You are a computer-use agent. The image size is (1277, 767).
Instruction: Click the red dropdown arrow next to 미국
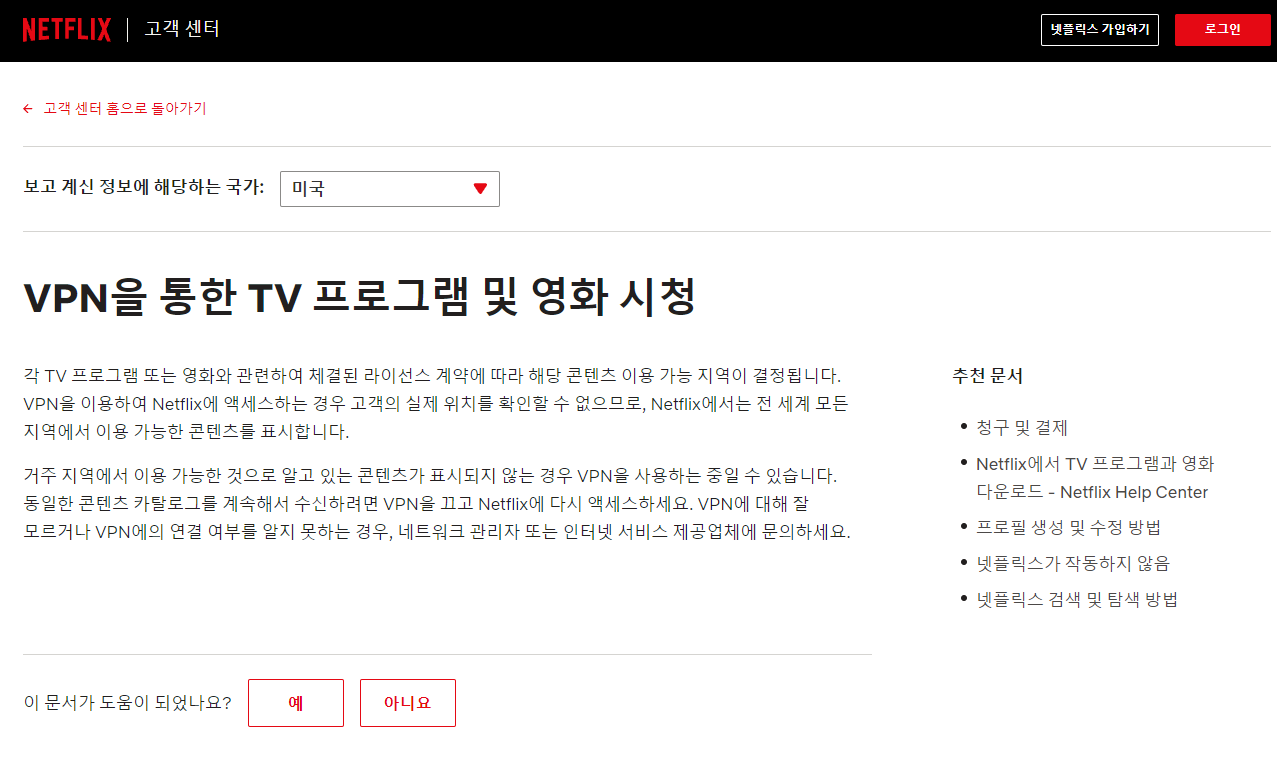coord(480,189)
